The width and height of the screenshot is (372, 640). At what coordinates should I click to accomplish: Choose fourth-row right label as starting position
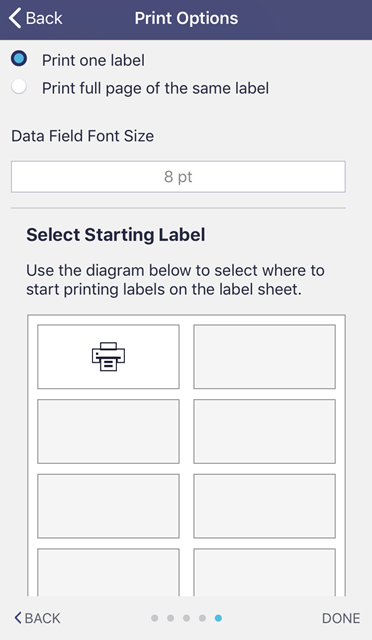tap(265, 572)
